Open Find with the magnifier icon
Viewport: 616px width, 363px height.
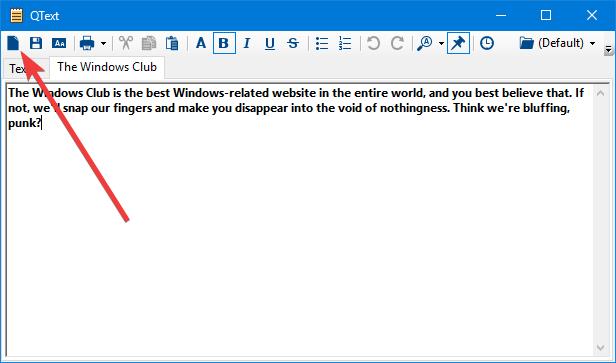pos(425,43)
